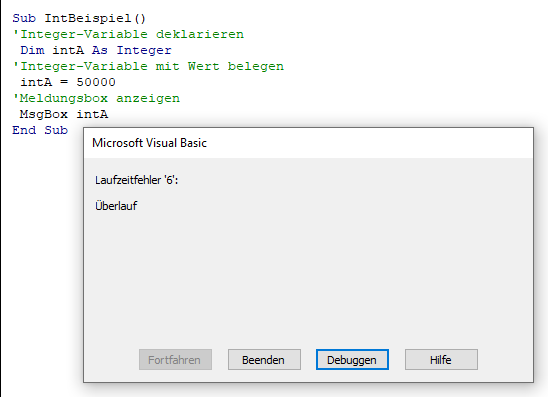This screenshot has height=397, width=548.
Task: Click the 'Meldungsbox anzeigen' comment line
Action: [x=96, y=98]
